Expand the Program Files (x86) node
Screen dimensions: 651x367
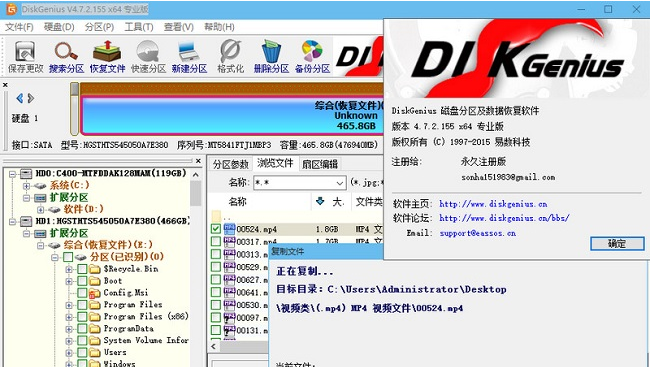click(69, 317)
